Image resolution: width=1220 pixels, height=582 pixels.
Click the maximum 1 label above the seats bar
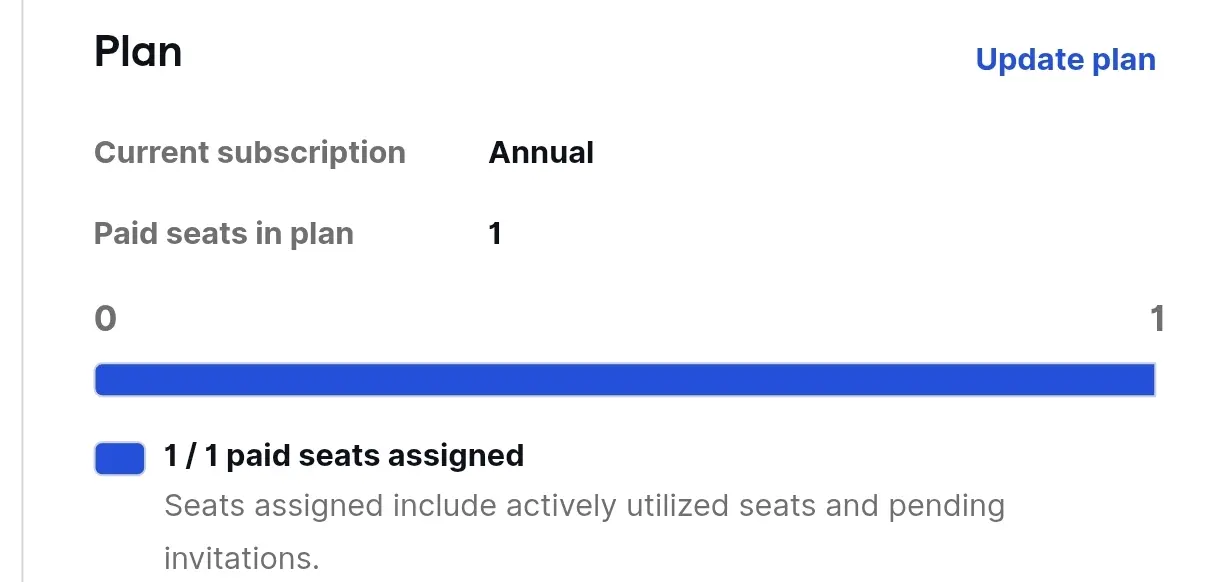pyautogui.click(x=1157, y=319)
